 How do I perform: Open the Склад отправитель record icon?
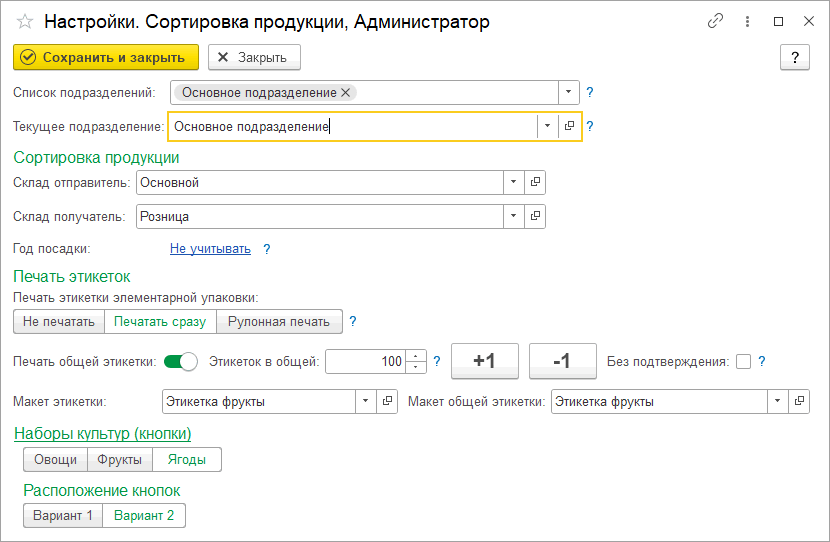tap(535, 182)
